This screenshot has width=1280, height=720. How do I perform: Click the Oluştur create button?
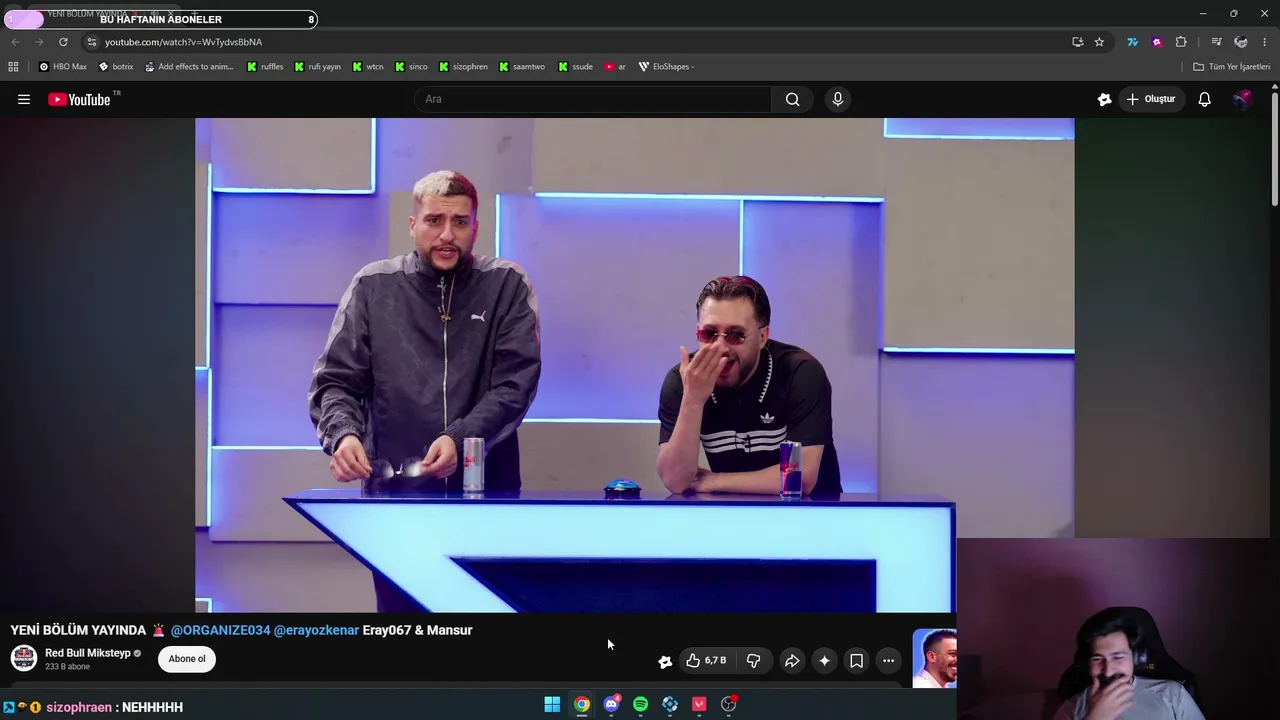point(1151,99)
